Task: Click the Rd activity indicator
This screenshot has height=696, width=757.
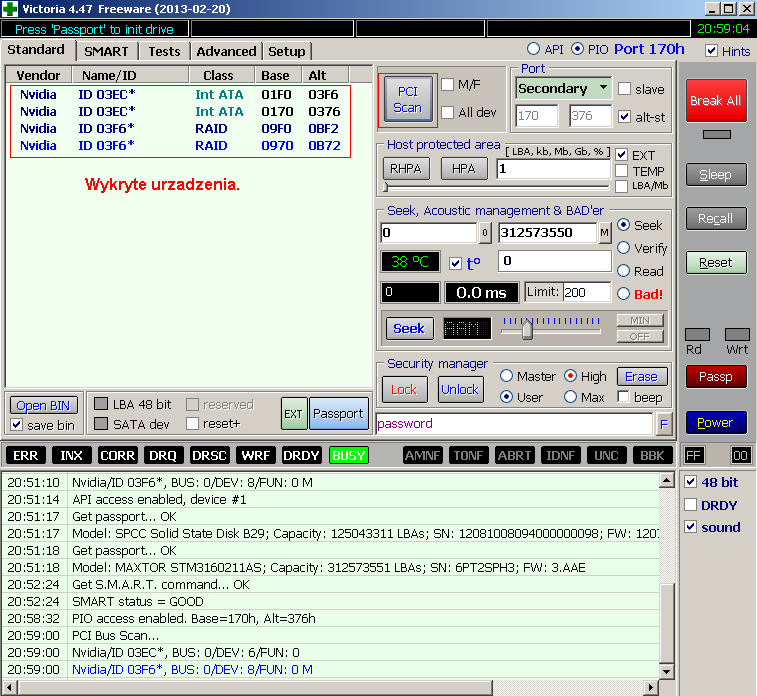Action: pos(697,334)
